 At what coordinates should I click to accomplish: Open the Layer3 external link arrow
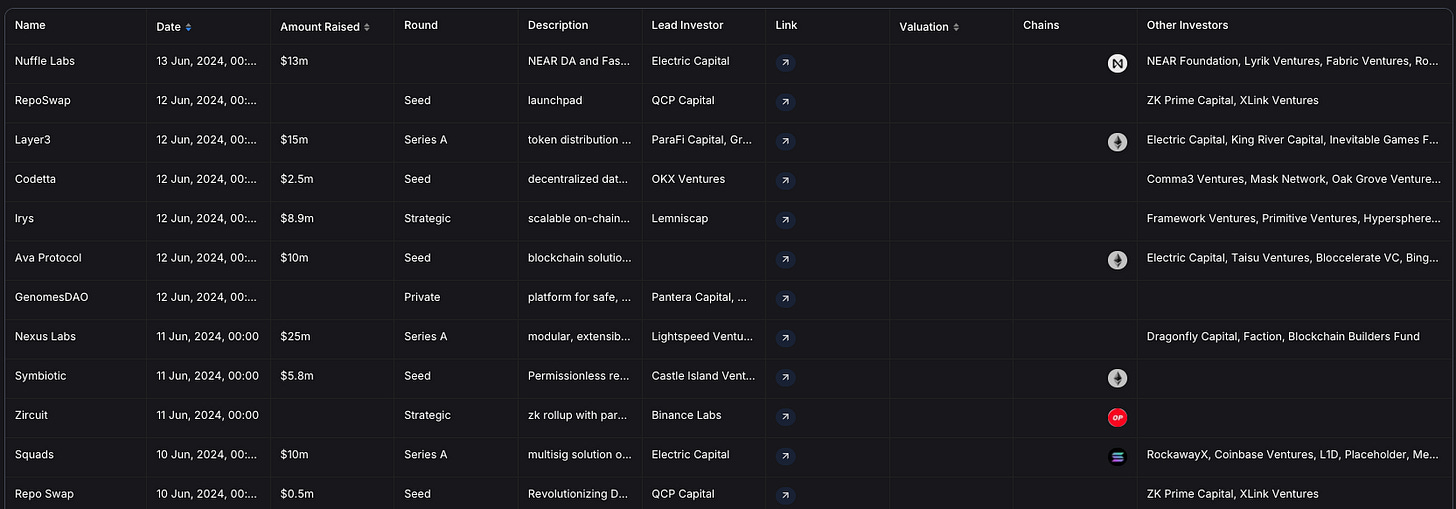[786, 141]
